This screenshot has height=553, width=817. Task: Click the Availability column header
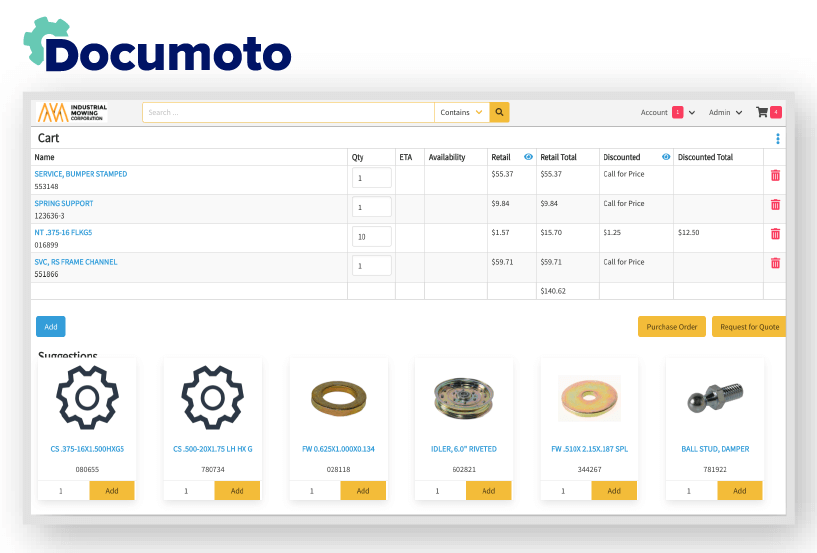pos(447,157)
